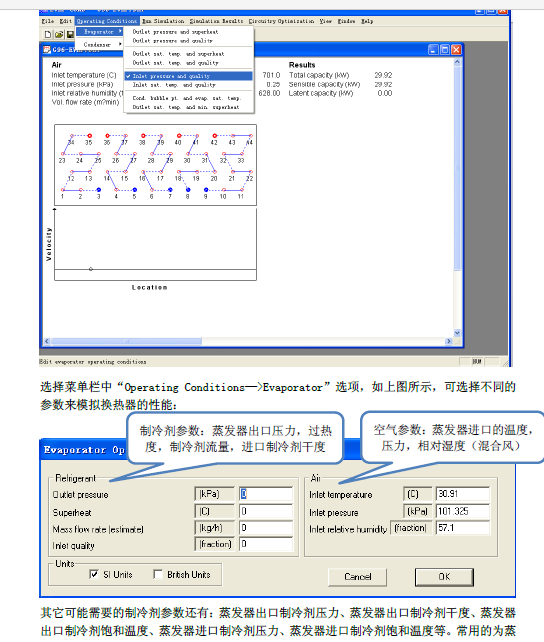
Task: Enable the British Units checkbox
Action: click(x=158, y=574)
